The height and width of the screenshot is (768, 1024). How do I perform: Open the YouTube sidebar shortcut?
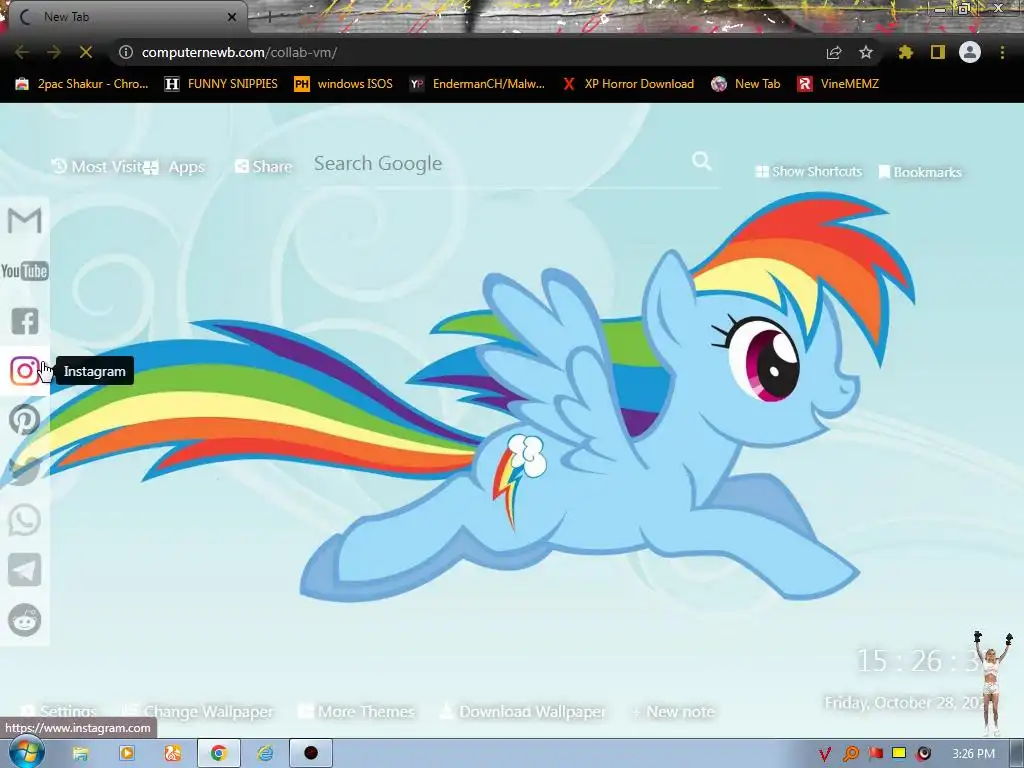tap(24, 271)
